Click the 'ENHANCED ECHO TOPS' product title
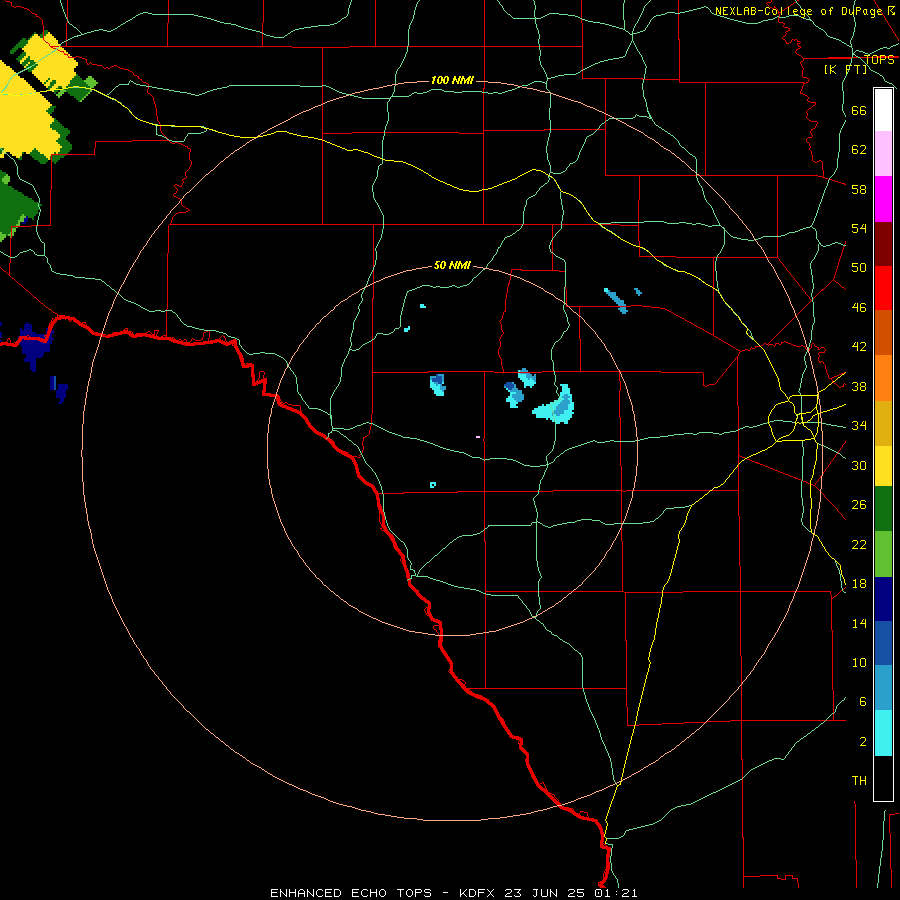 351,893
